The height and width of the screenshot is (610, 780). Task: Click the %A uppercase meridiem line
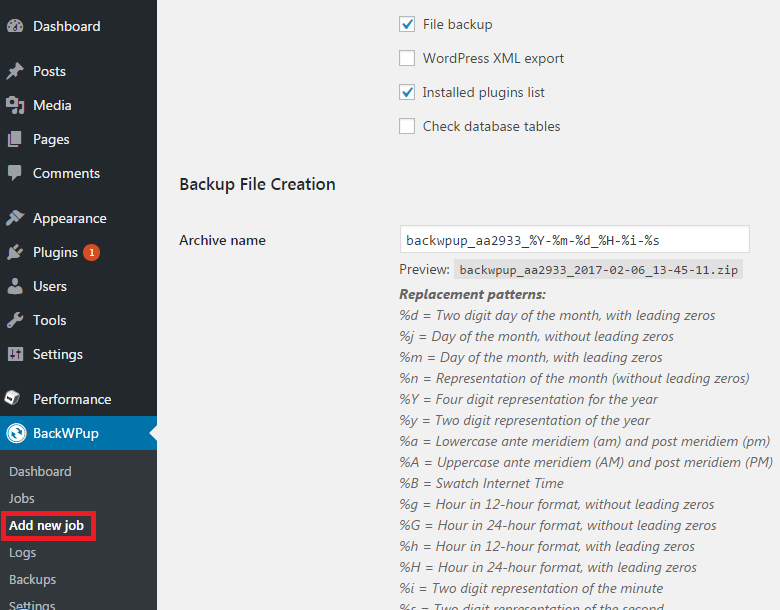point(586,462)
